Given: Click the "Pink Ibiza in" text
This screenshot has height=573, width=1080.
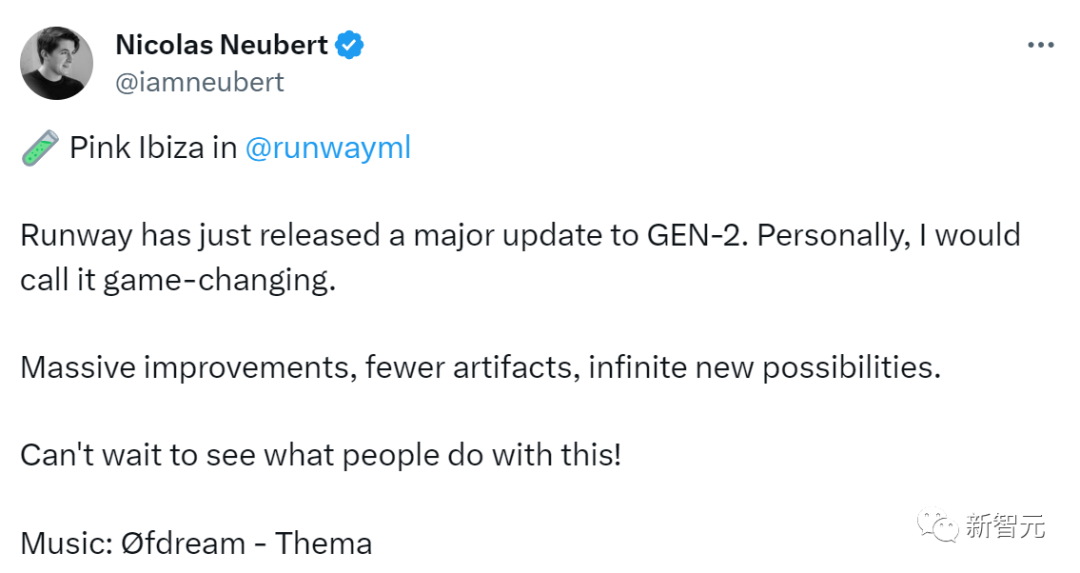Looking at the screenshot, I should [153, 148].
